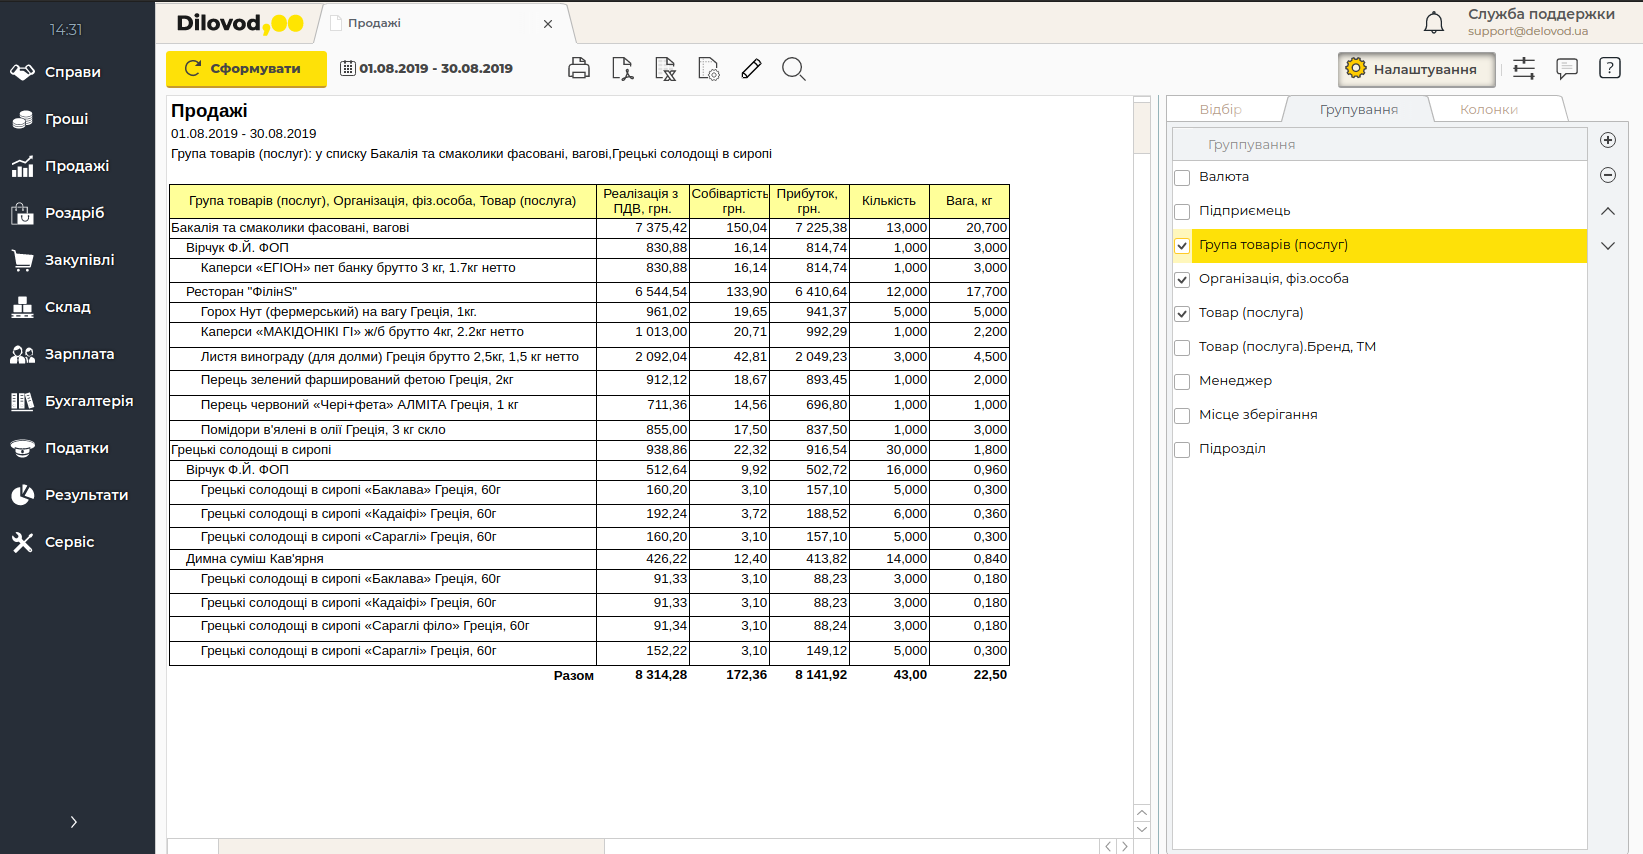Move grouping down with the down chevron
This screenshot has width=1643, height=854.
tap(1608, 246)
